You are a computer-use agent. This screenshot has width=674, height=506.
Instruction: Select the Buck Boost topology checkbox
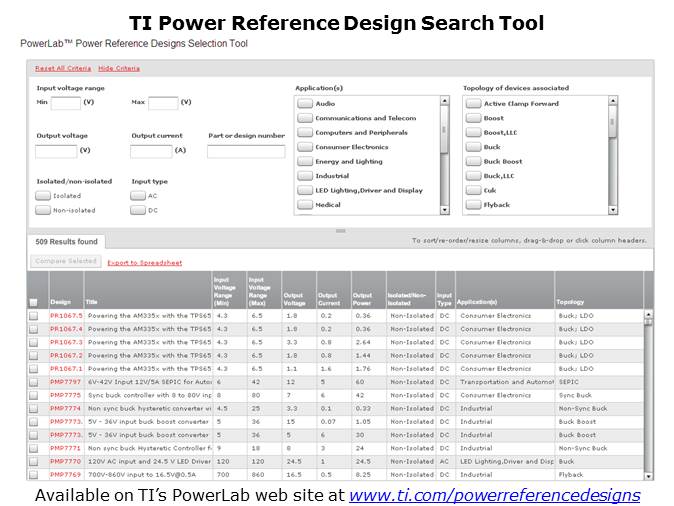[x=473, y=162]
